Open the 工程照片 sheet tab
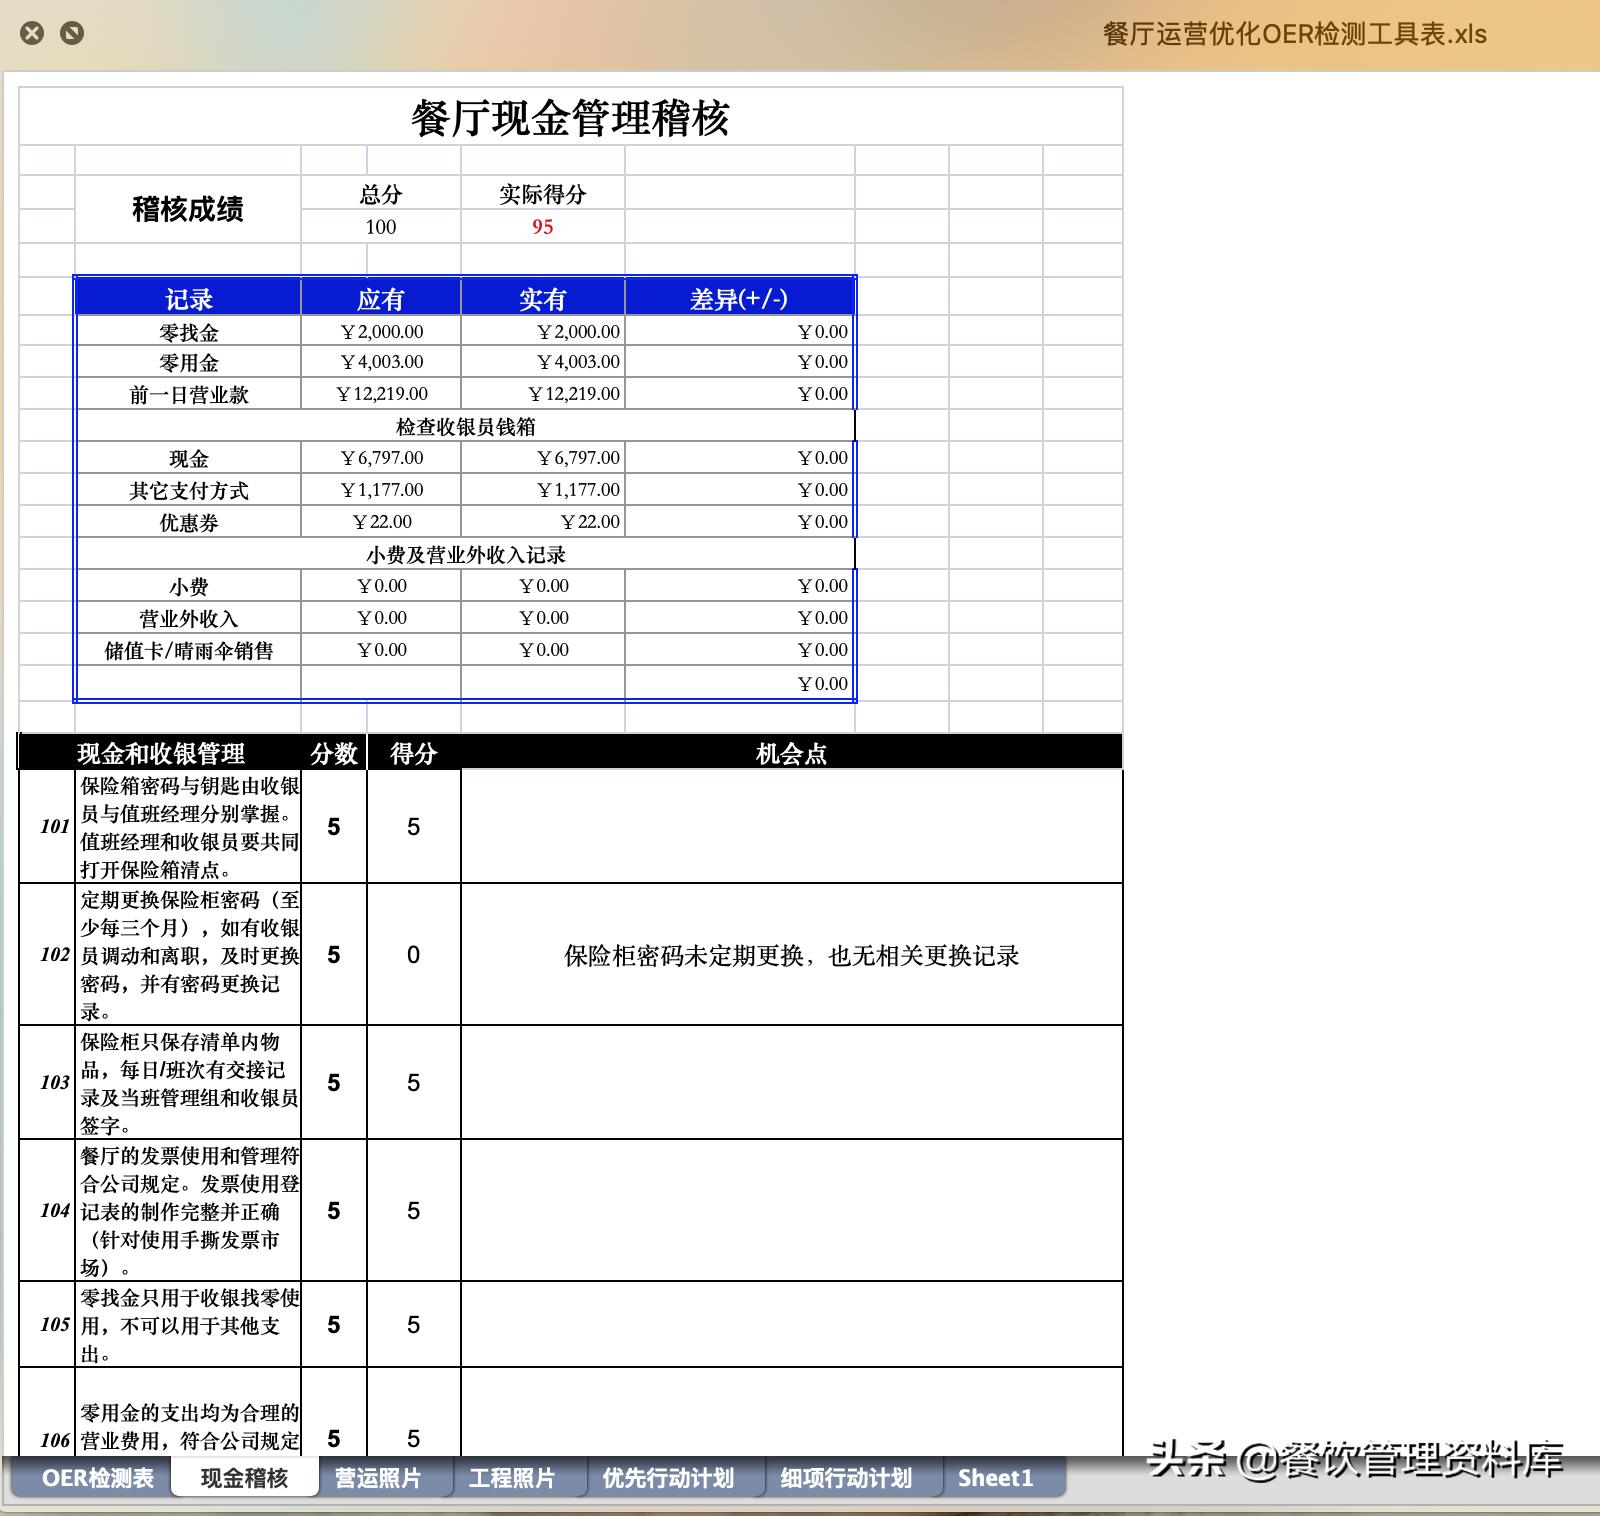Screen dimensions: 1600x1516 pyautogui.click(x=512, y=1478)
